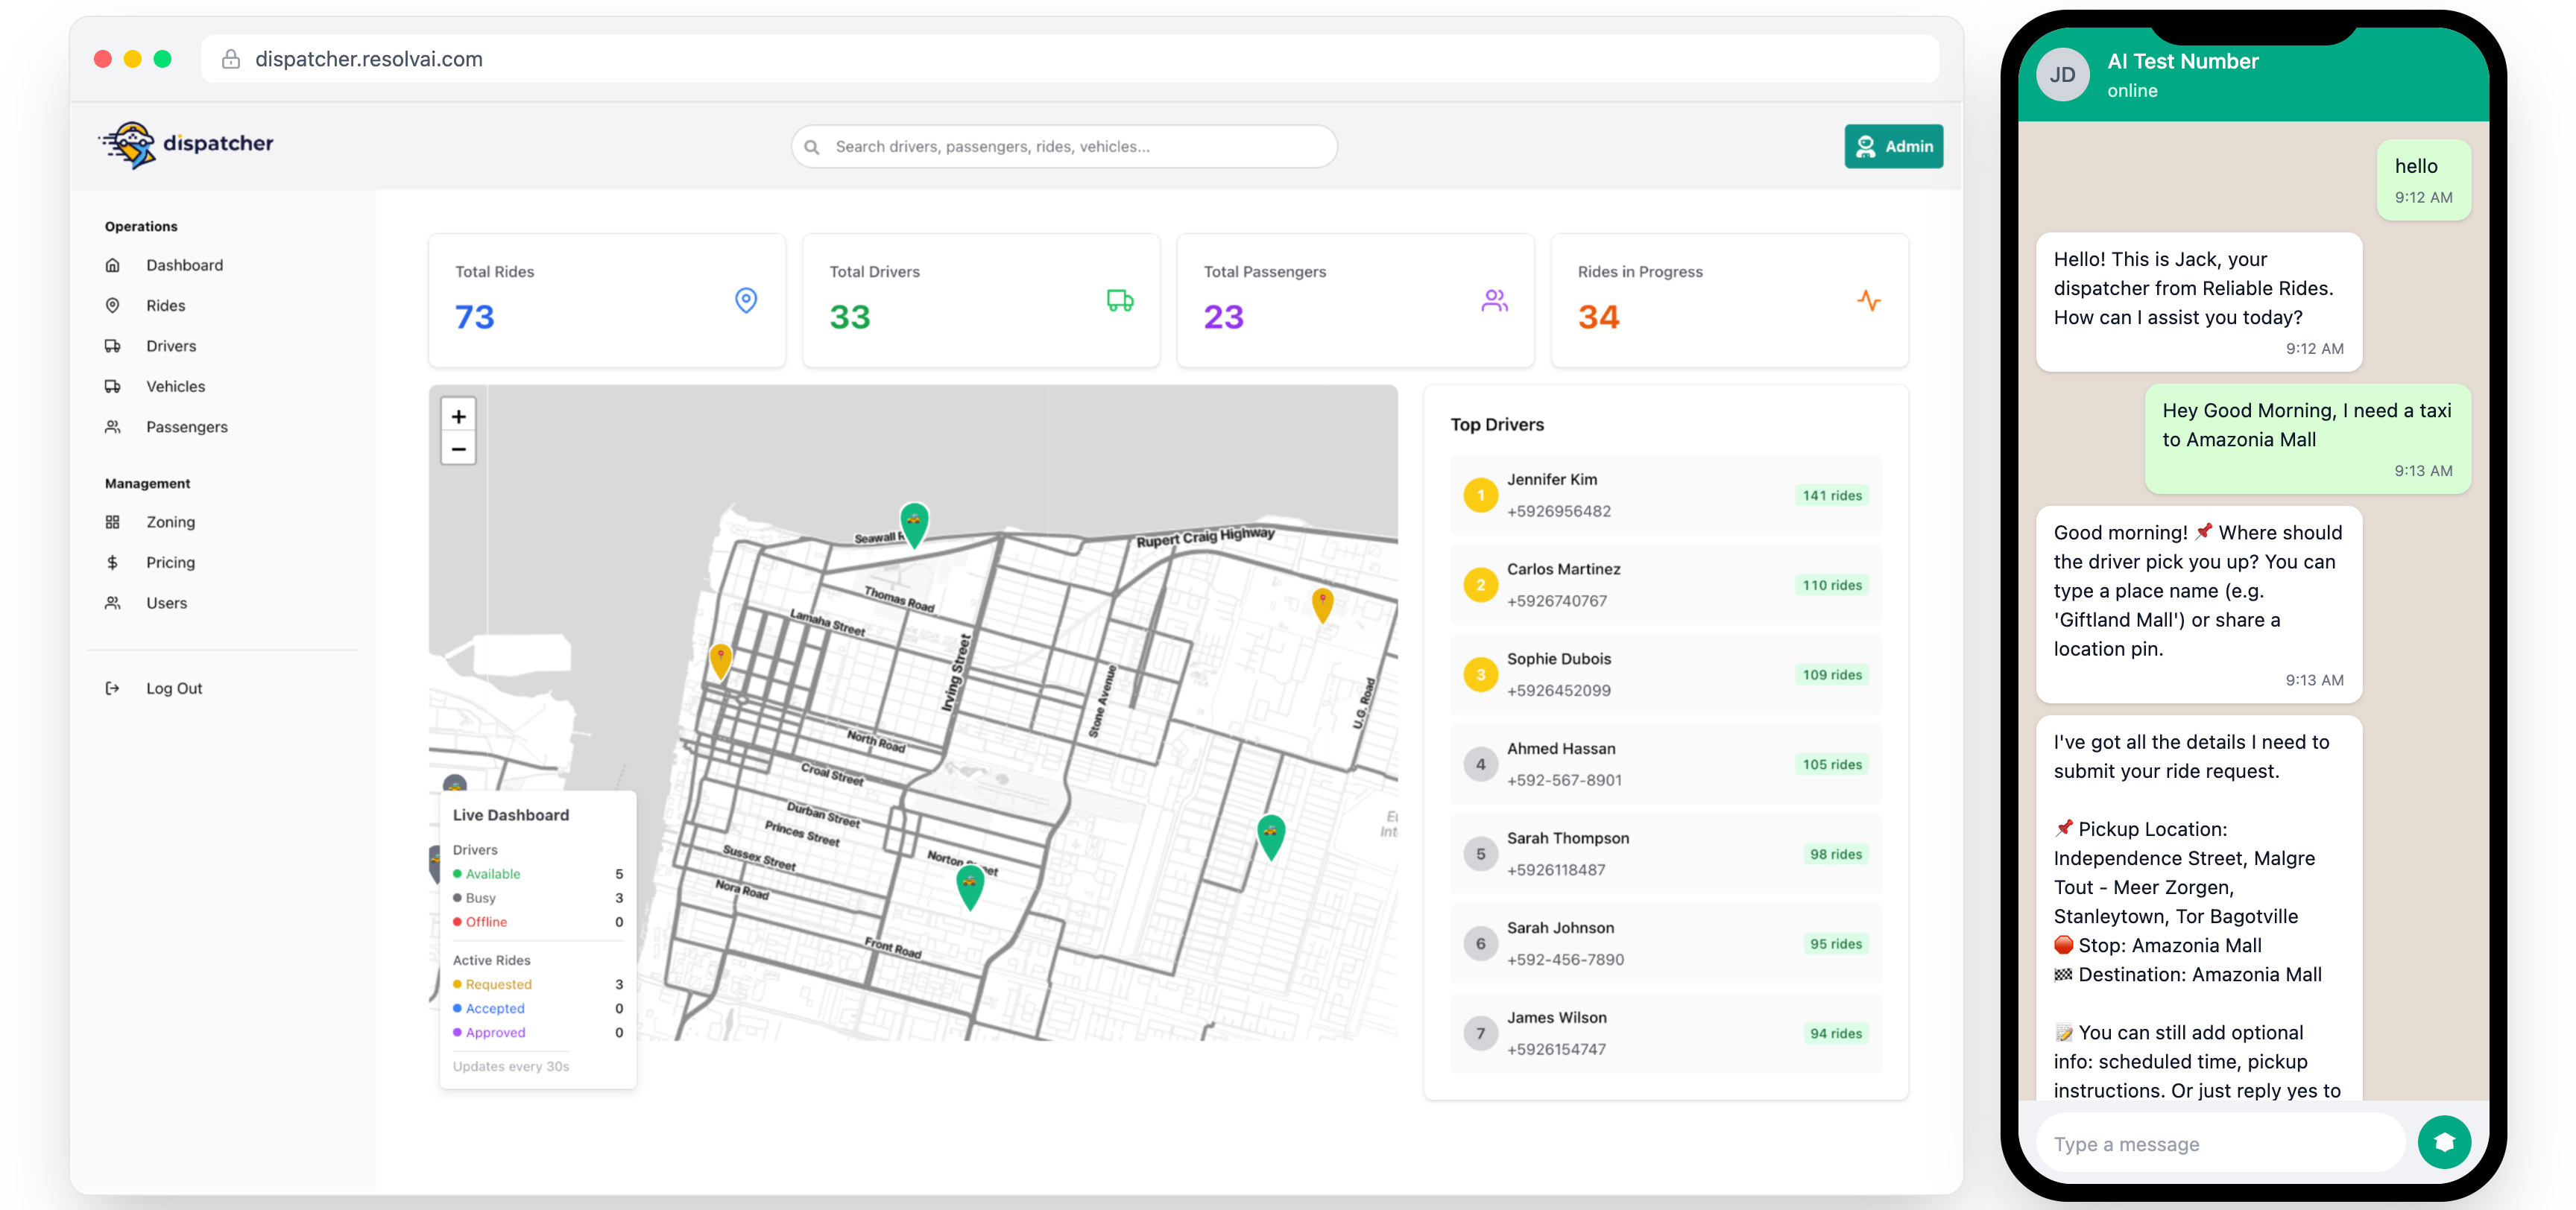Screen dimensions: 2576x1210
Task: Click Log Out link
Action: [x=173, y=688]
